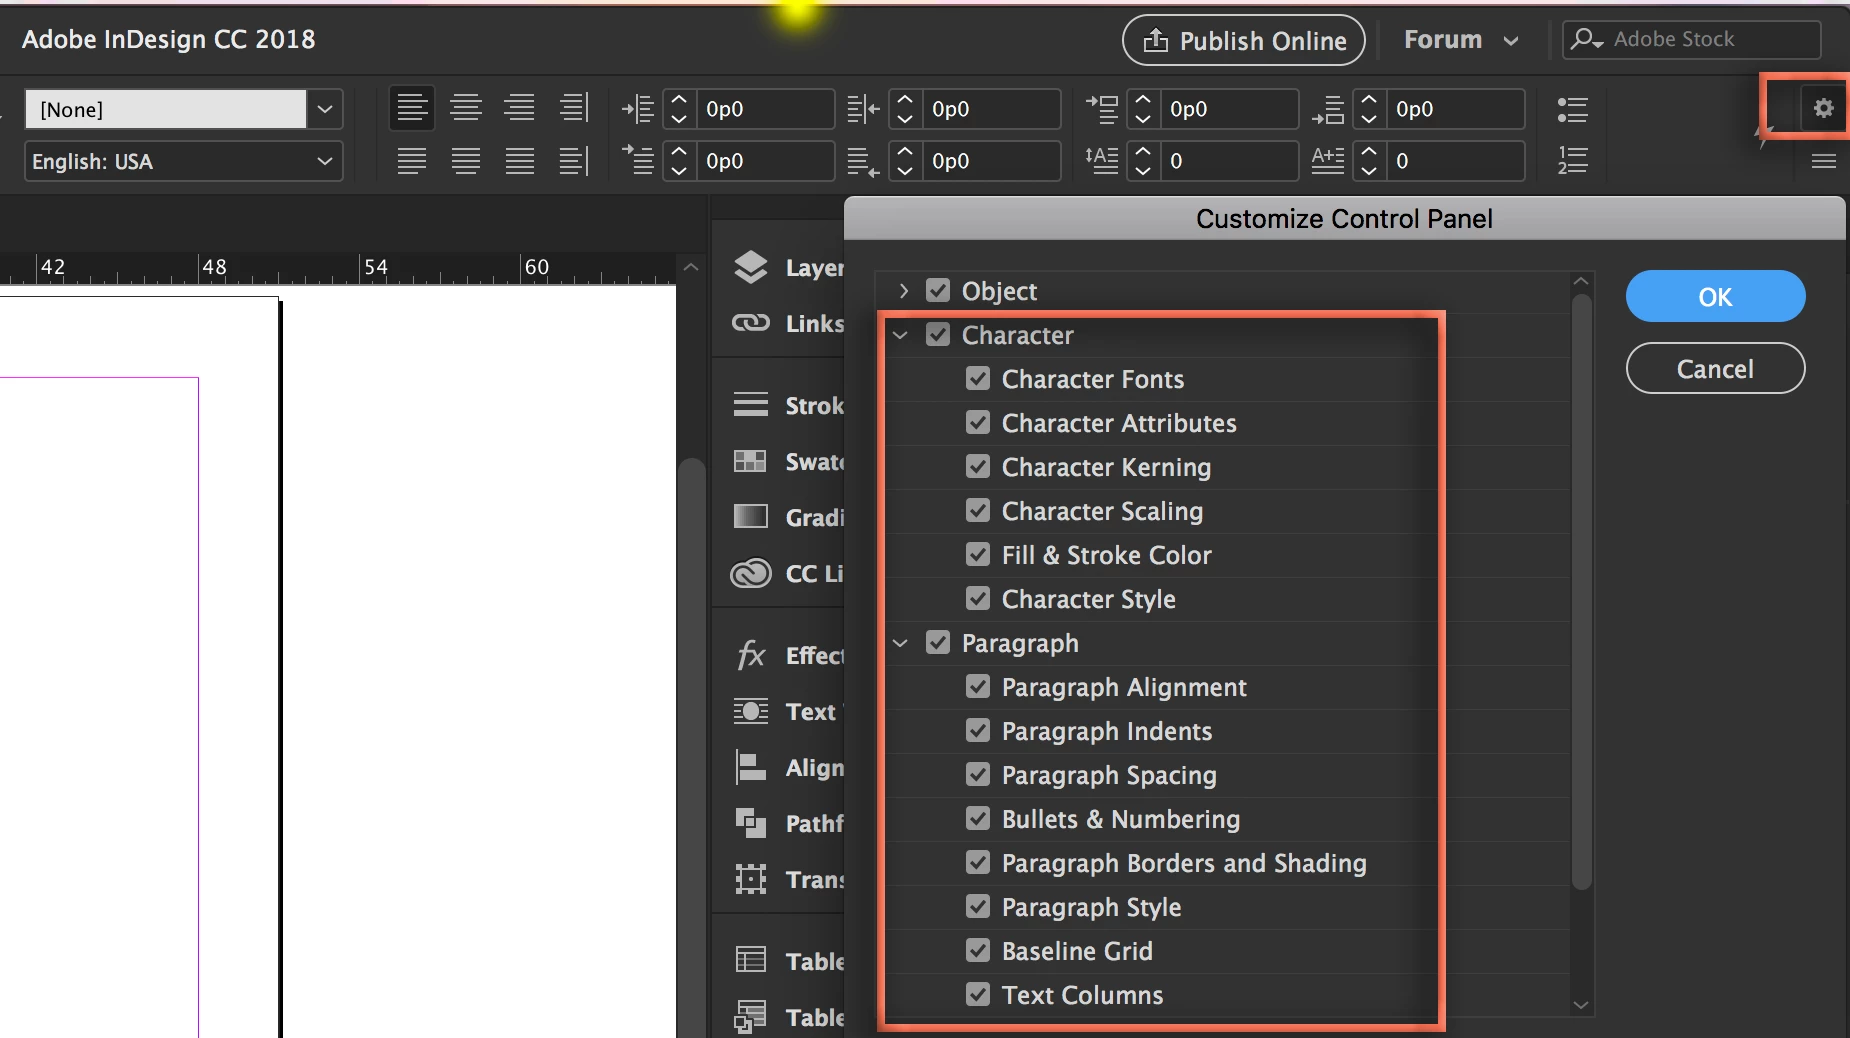1850x1038 pixels.
Task: Uncheck Character Fonts checkbox
Action: [x=978, y=379]
